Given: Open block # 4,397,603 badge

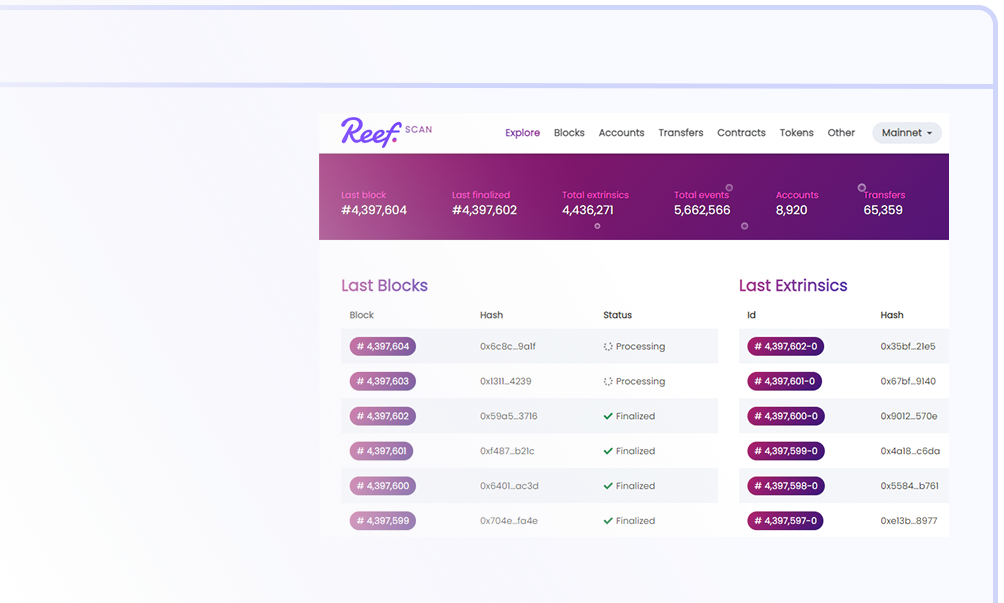Looking at the screenshot, I should (x=382, y=381).
